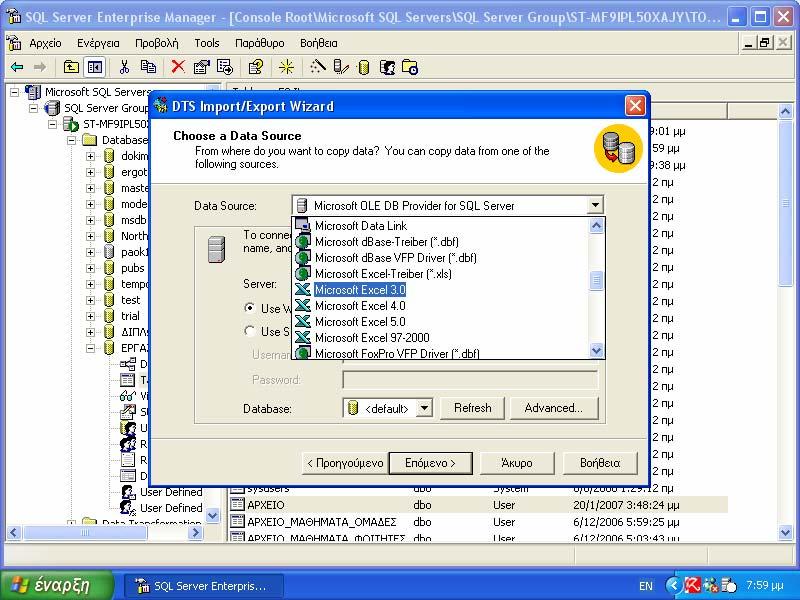Click the New Job folder-clock icon
The width and height of the screenshot is (800, 600).
[410, 67]
